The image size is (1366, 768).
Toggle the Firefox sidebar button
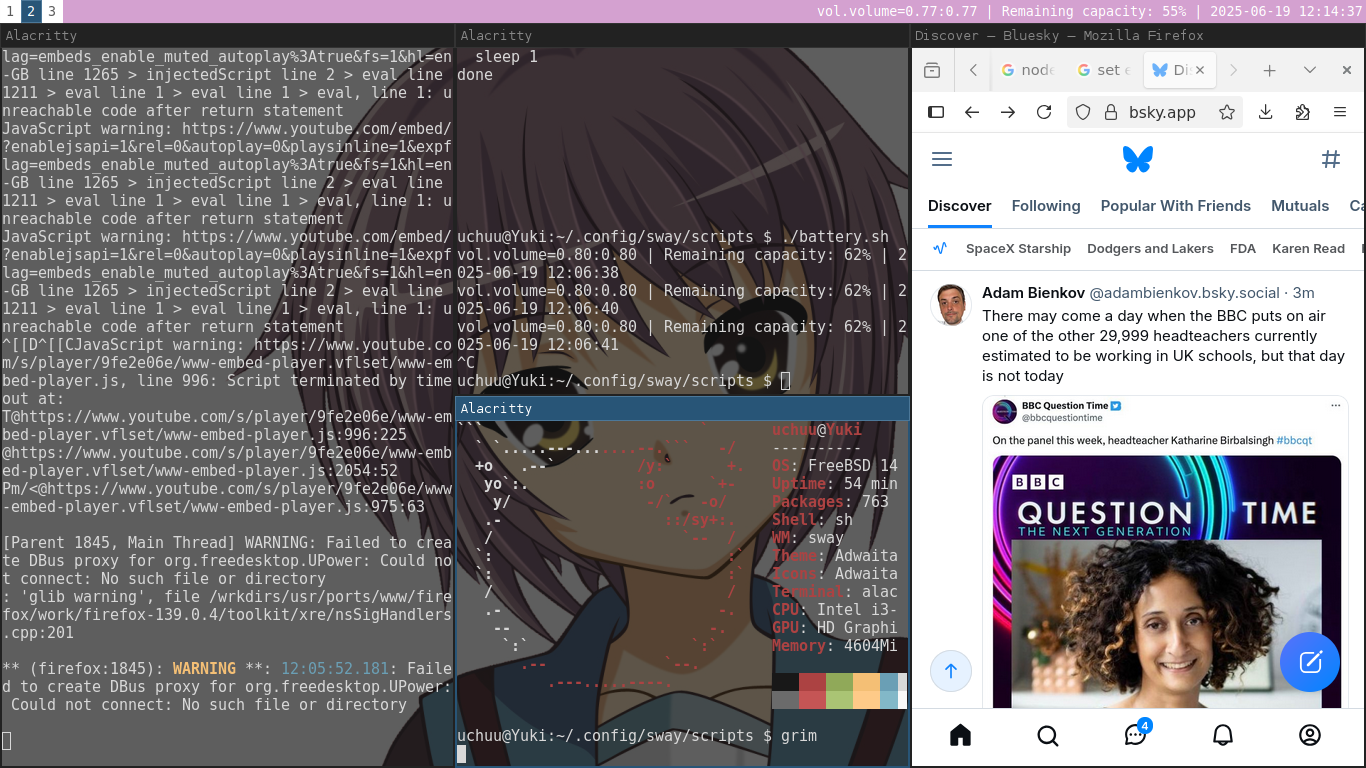pos(936,112)
